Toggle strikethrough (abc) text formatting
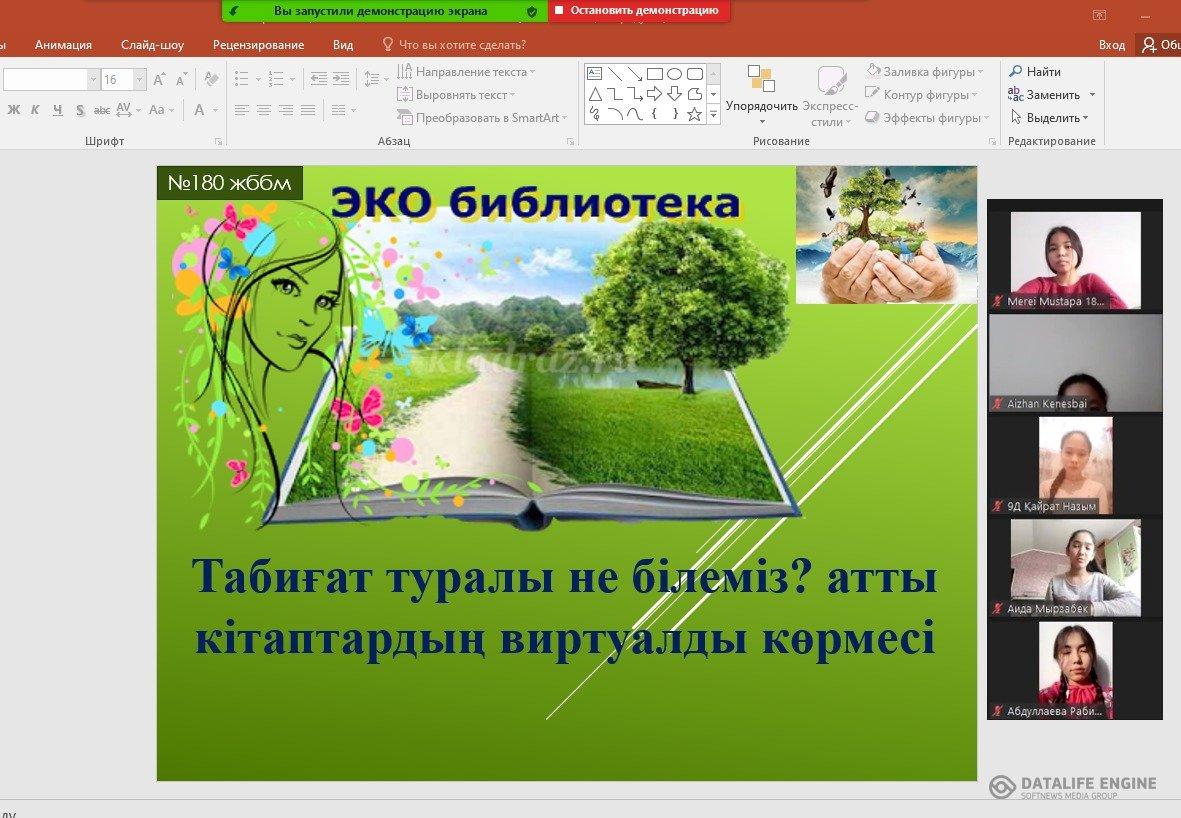 click(x=102, y=110)
